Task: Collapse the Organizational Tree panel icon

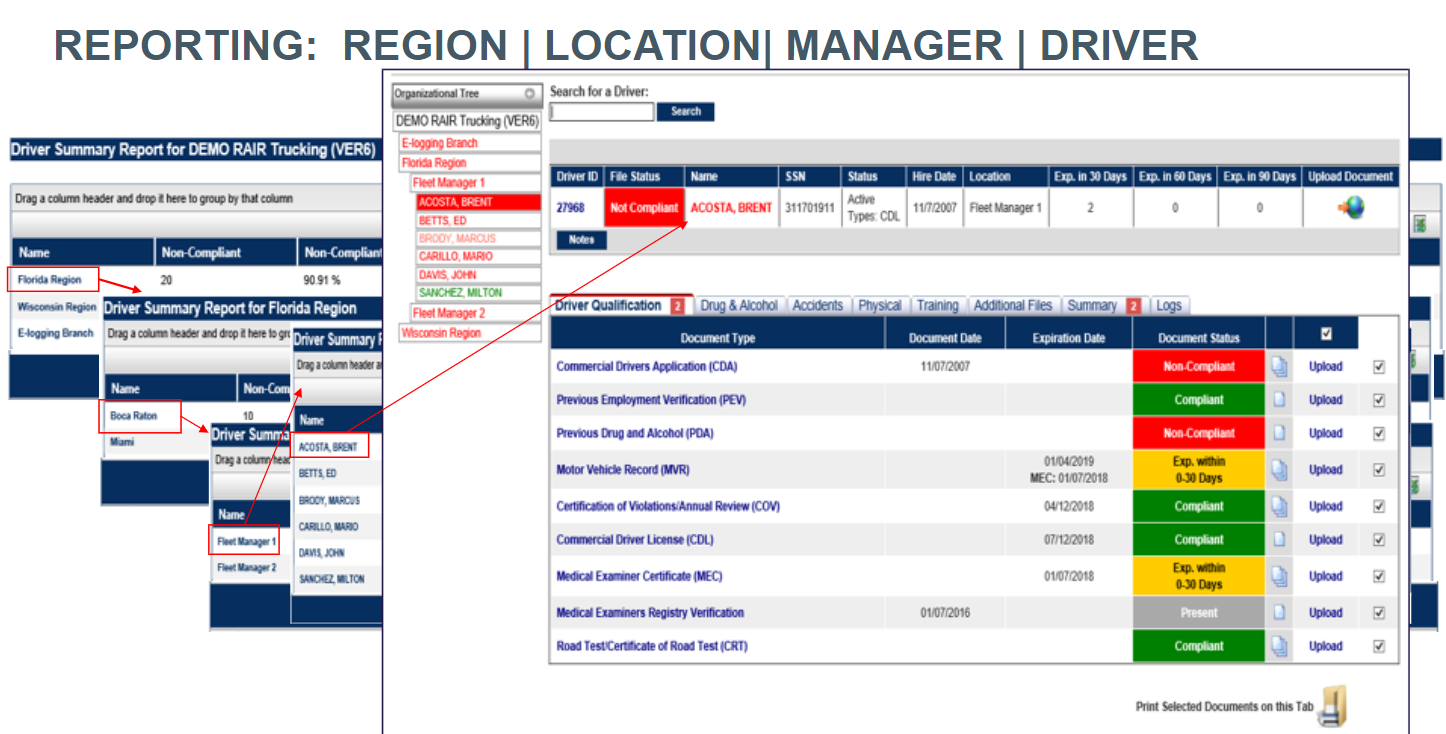Action: point(531,93)
